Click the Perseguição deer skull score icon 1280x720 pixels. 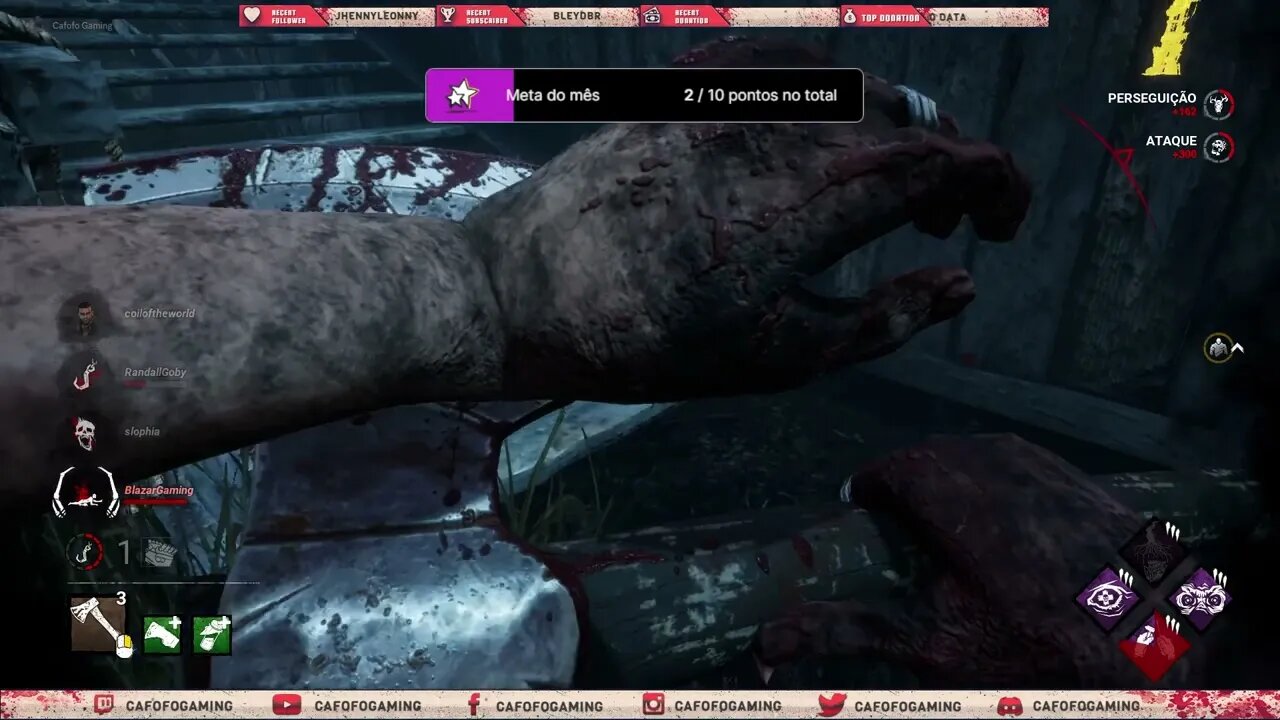click(x=1218, y=104)
